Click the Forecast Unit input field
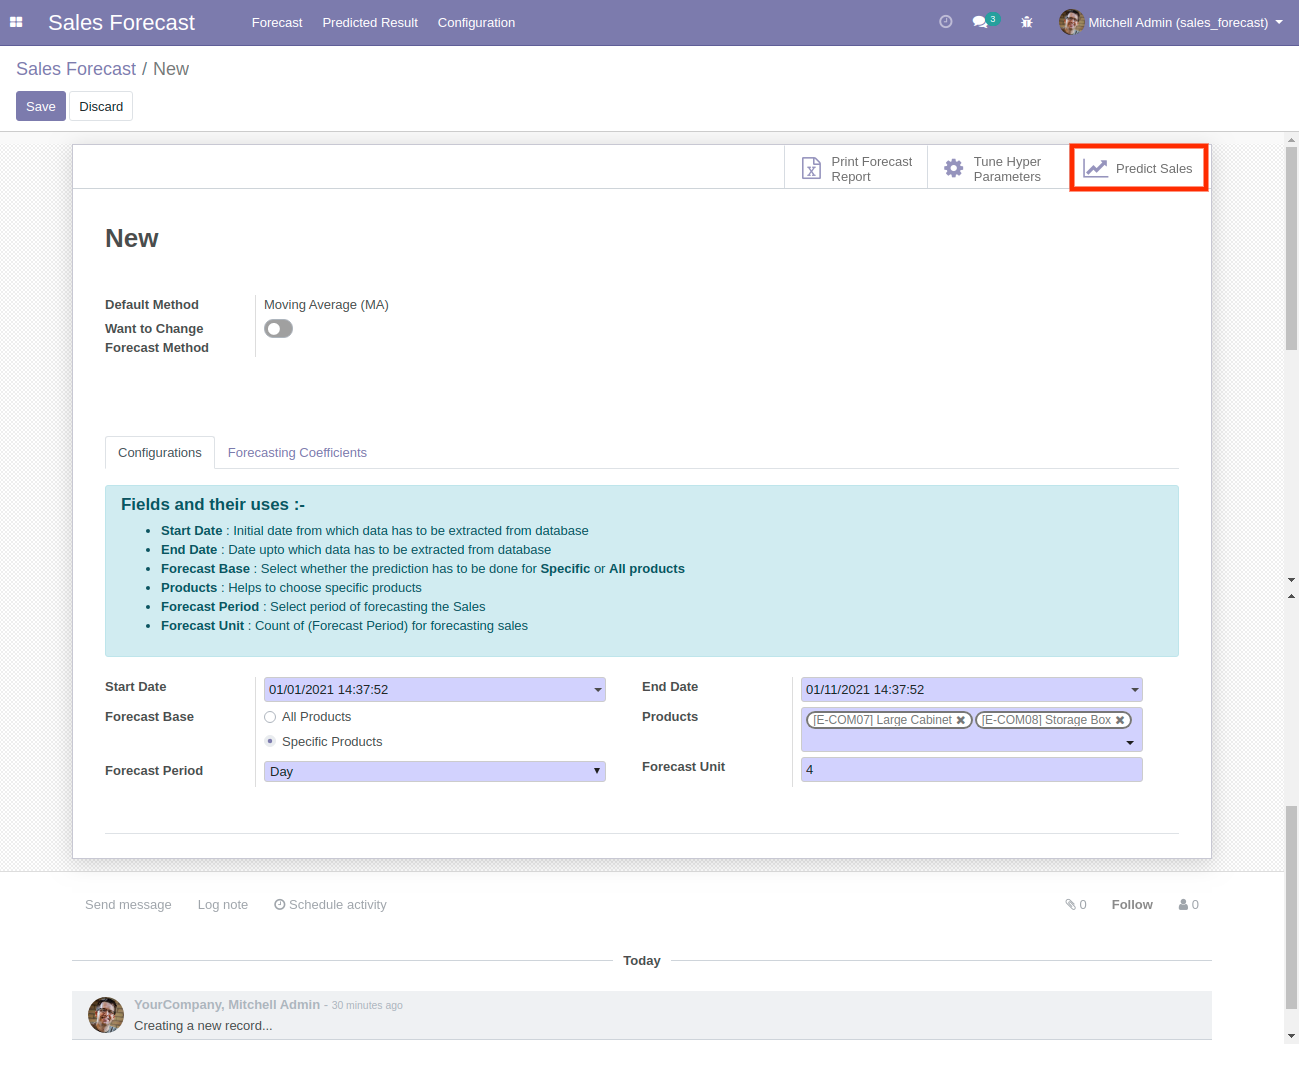Screen dimensions: 1299x1088 pyautogui.click(x=971, y=770)
